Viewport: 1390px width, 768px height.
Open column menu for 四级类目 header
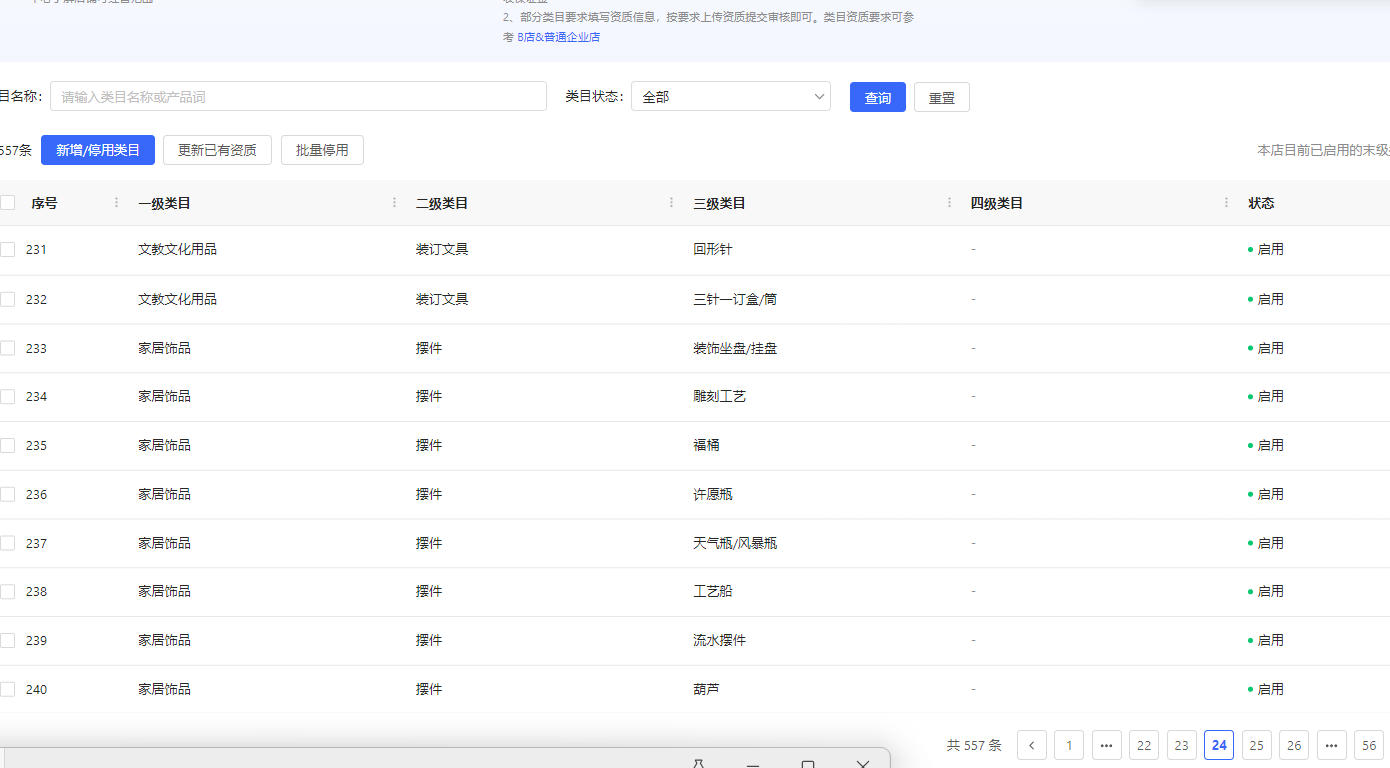point(1226,203)
